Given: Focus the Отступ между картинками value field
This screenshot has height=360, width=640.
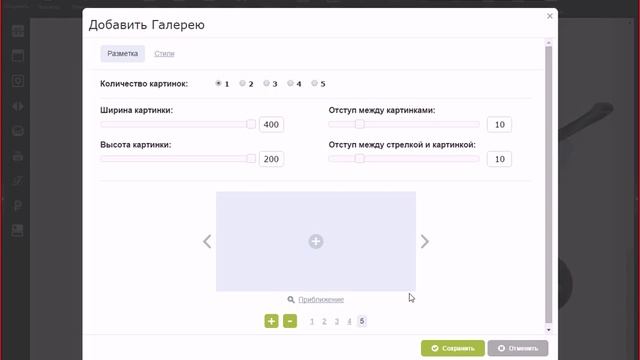Looking at the screenshot, I should point(499,124).
